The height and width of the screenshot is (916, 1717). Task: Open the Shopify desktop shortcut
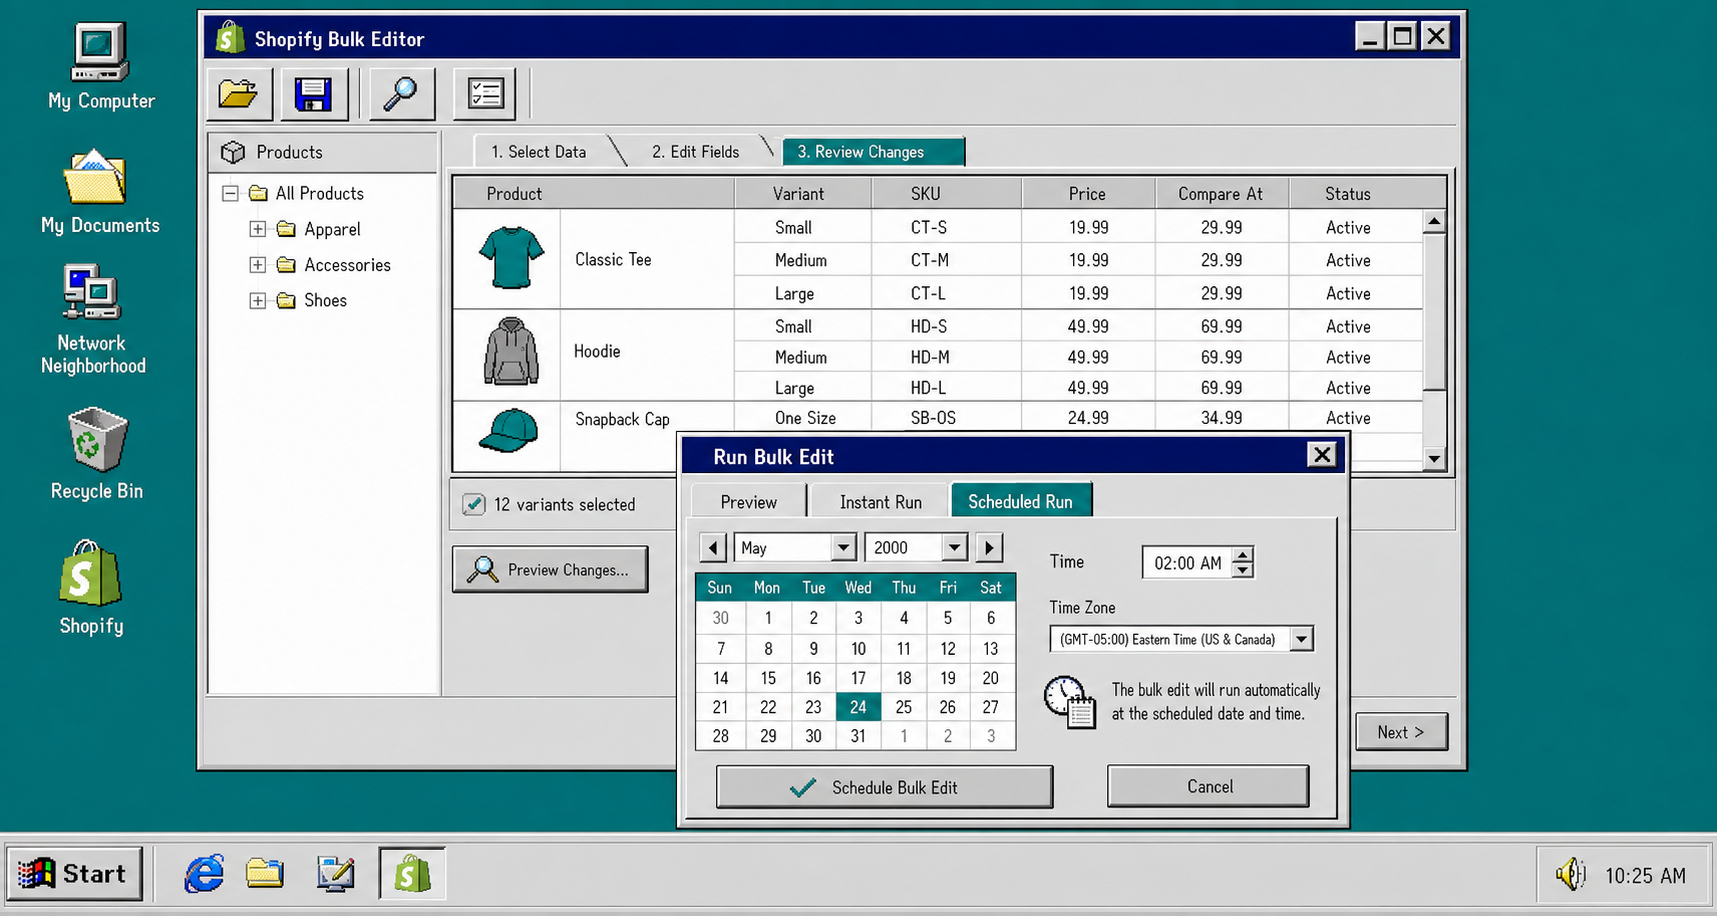[x=91, y=587]
